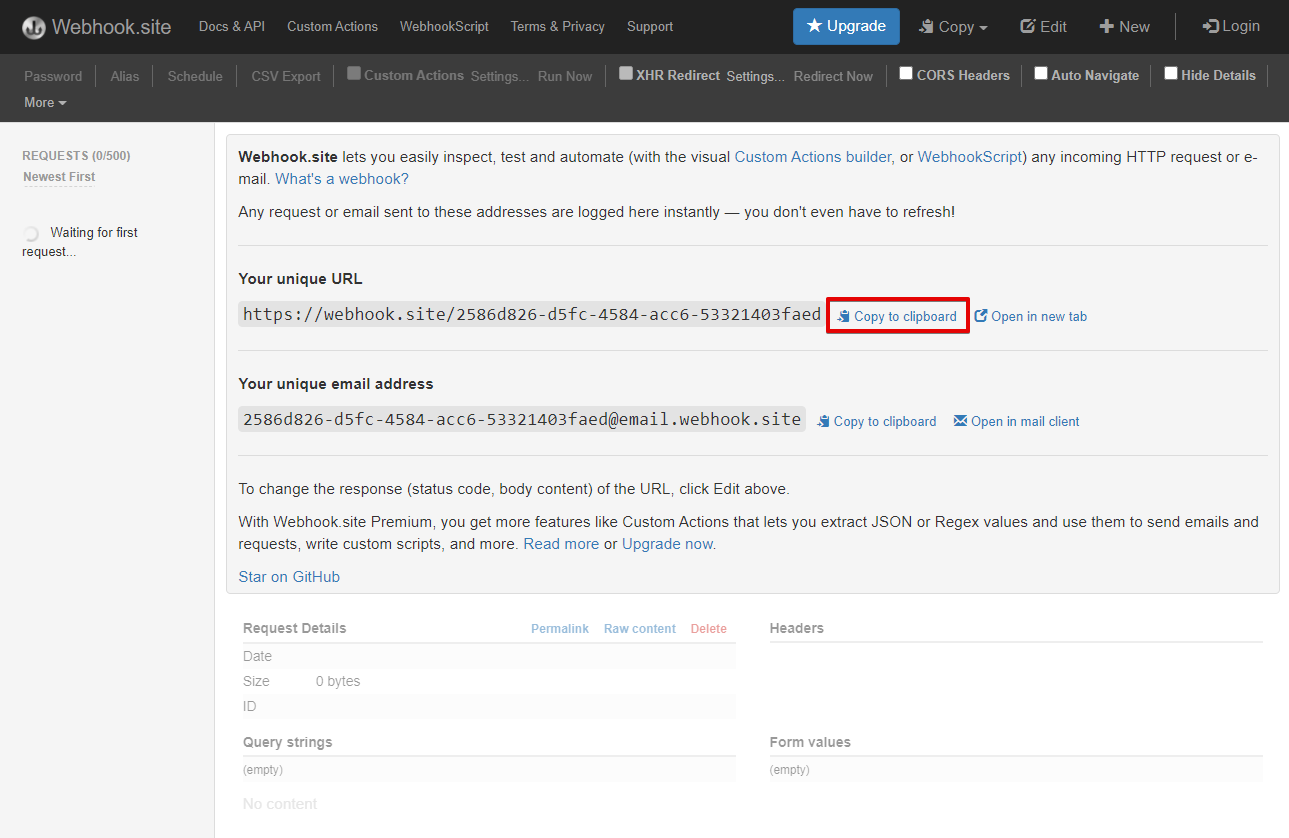1289x838 pixels.
Task: Copy the unique URL to clipboard
Action: click(x=896, y=315)
